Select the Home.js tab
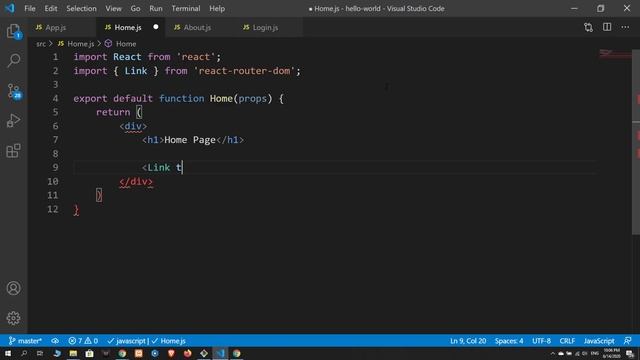 click(x=128, y=27)
